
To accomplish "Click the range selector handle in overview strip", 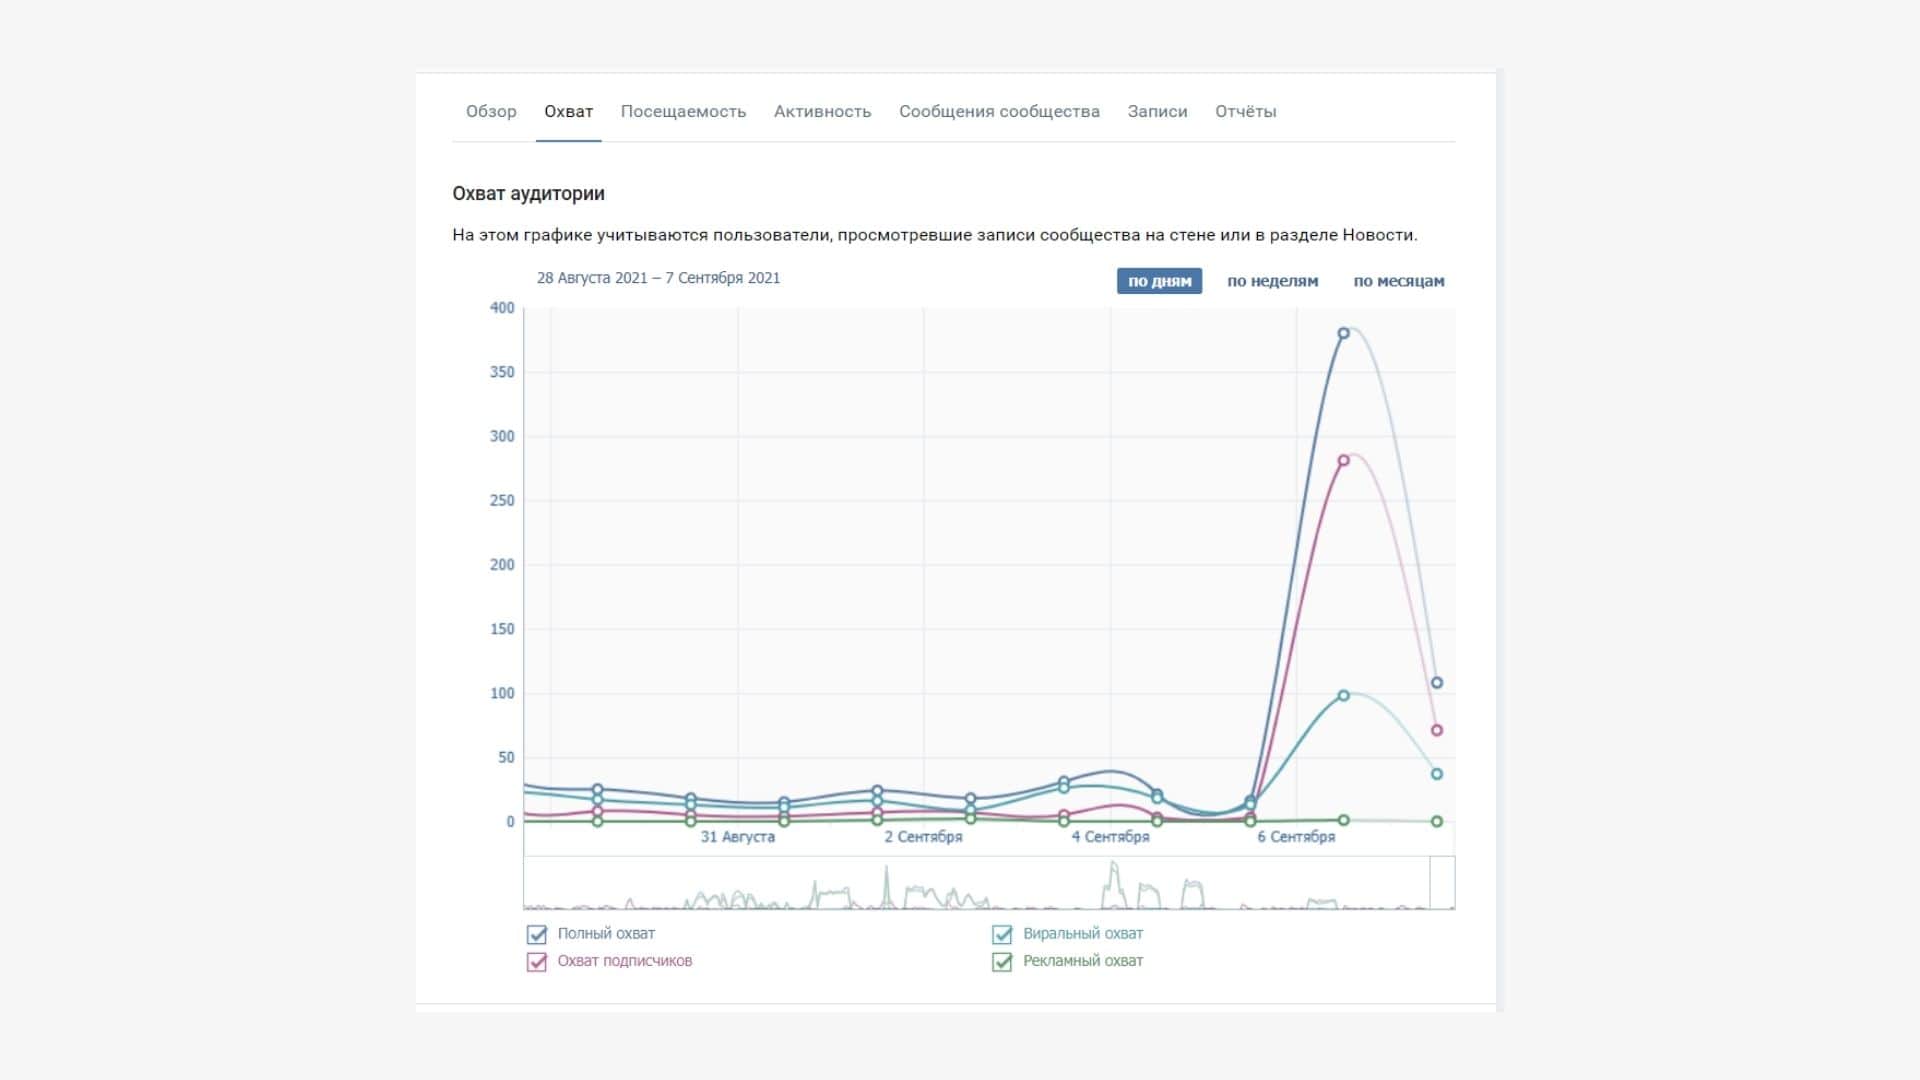I will coord(1442,882).
